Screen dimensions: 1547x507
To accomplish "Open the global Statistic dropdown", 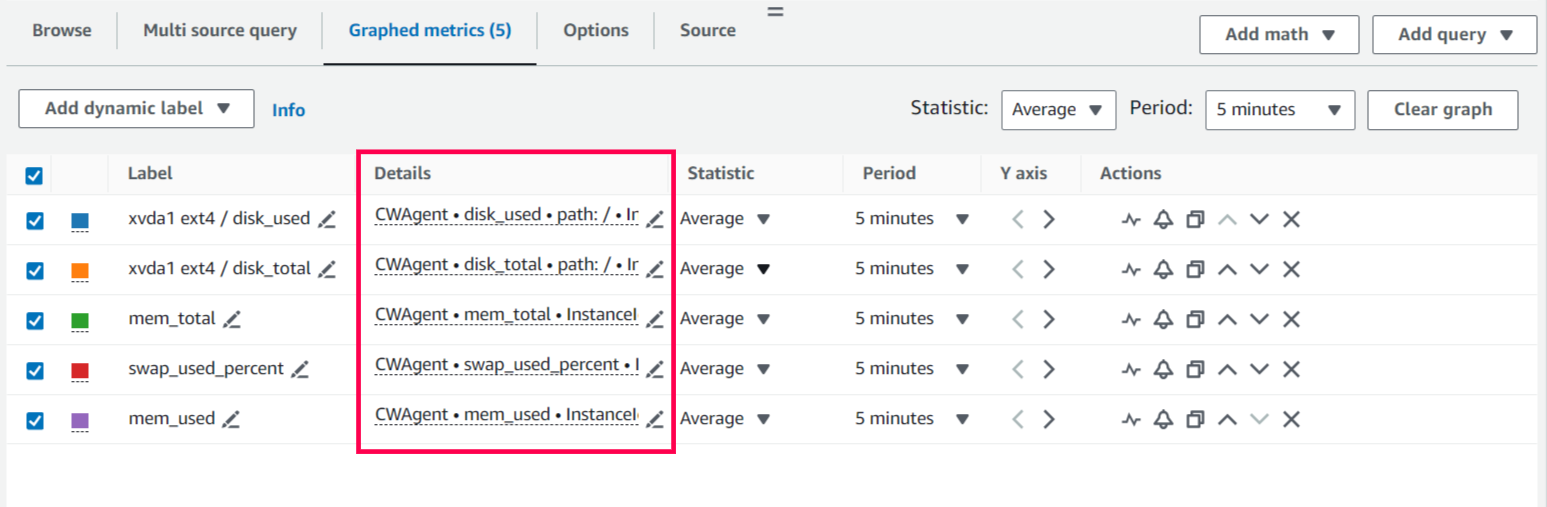I will tap(1058, 110).
